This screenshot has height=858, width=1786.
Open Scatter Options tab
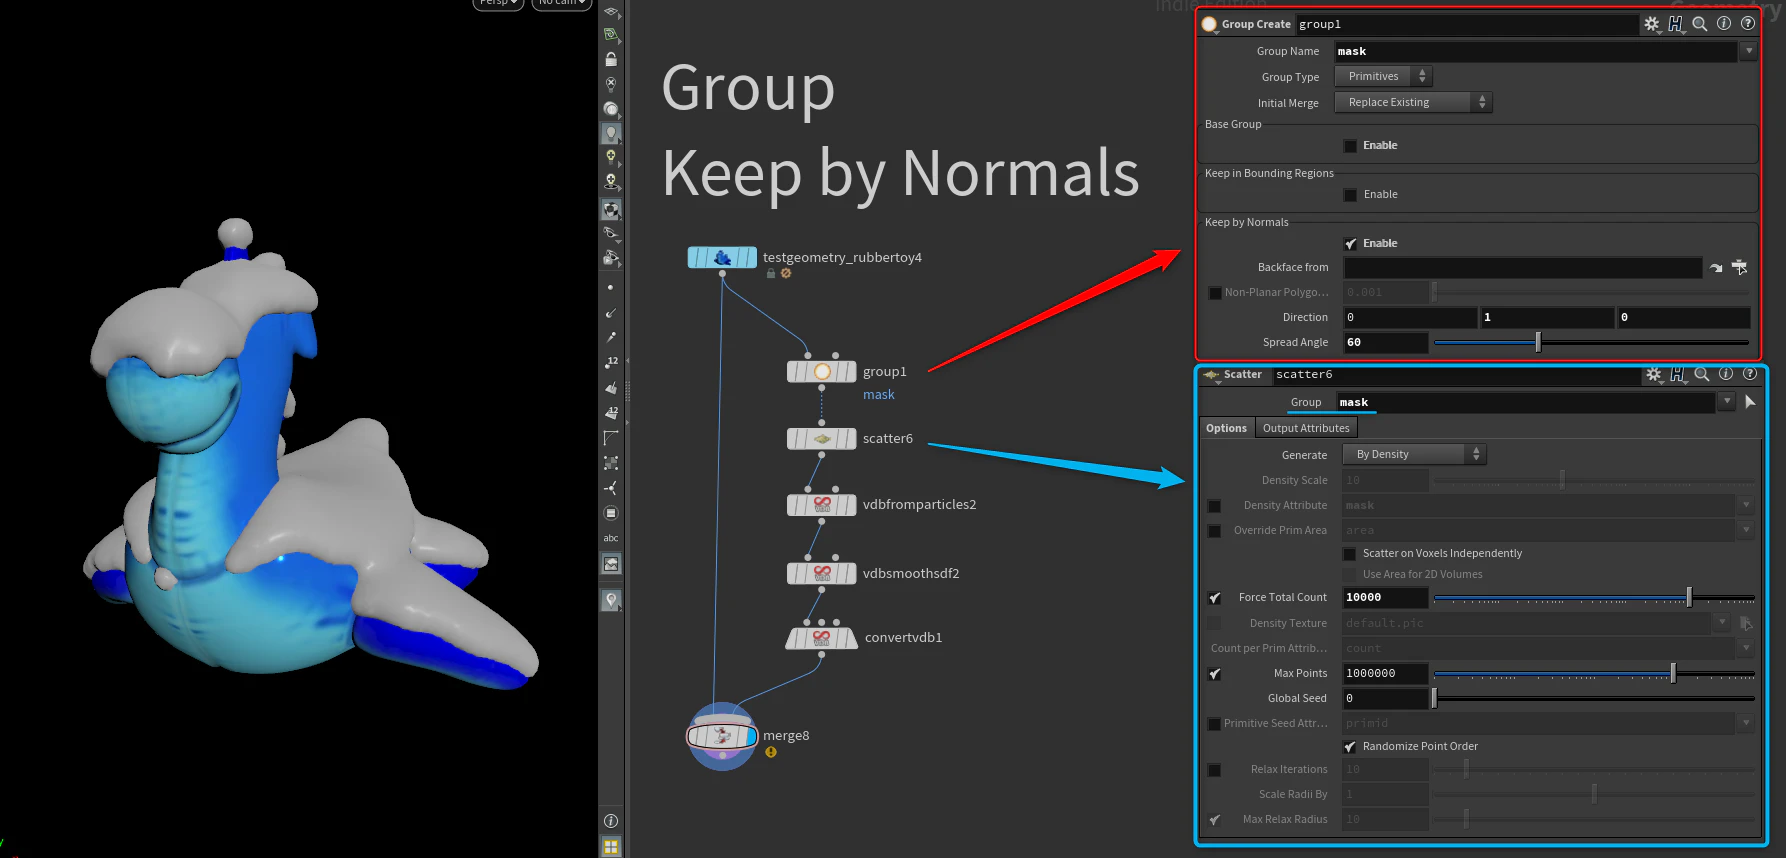[x=1226, y=428]
